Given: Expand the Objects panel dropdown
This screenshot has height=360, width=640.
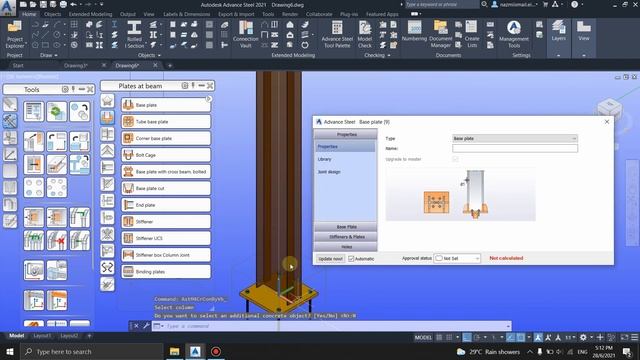Looking at the screenshot, I should pos(149,55).
